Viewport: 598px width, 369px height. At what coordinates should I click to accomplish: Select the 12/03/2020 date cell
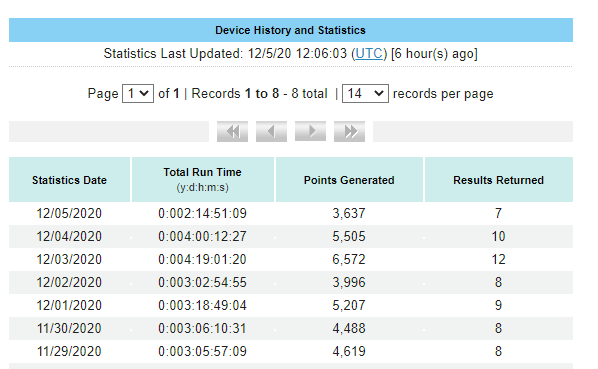click(x=69, y=259)
